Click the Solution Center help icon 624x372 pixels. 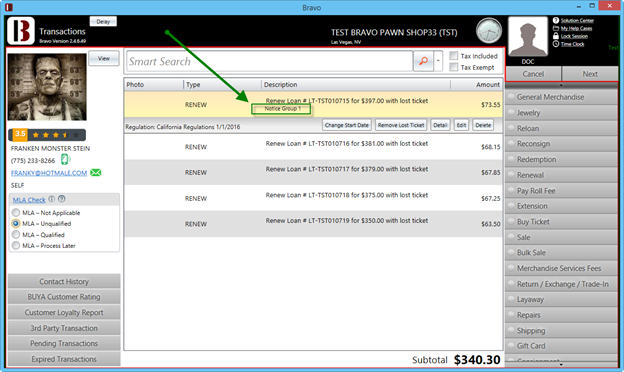click(x=556, y=20)
